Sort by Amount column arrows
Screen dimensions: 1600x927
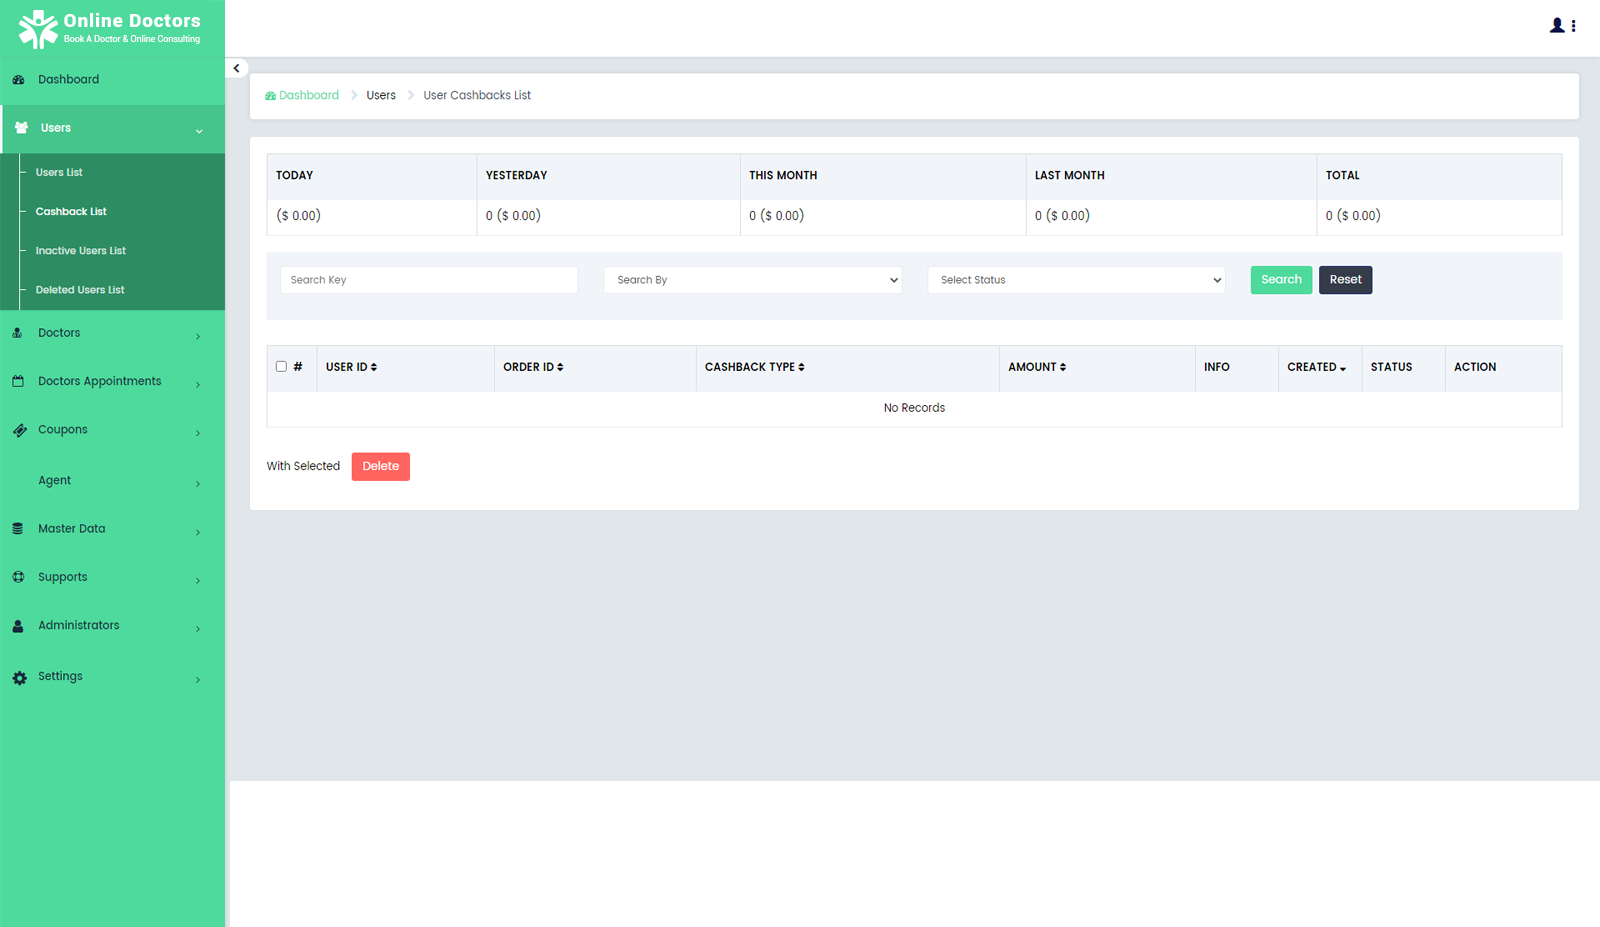pyautogui.click(x=1063, y=368)
